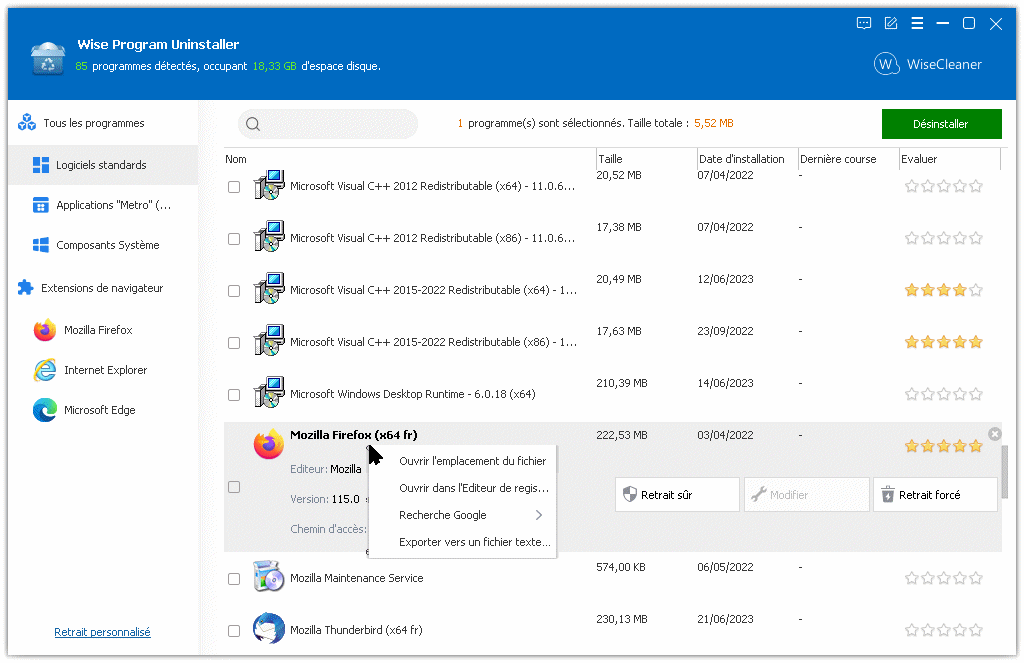Viewport: 1024px width, 663px height.
Task: Click in the program search field
Action: 328,123
